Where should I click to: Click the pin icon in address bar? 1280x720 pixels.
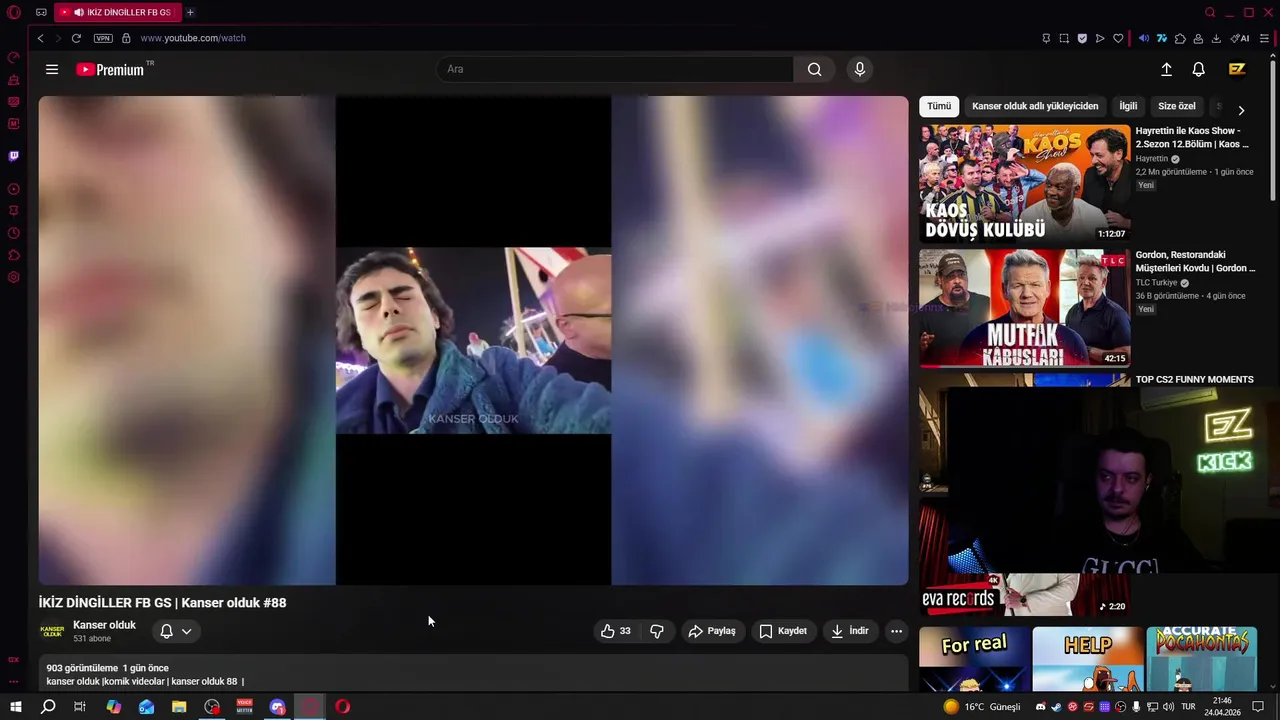click(x=1046, y=38)
